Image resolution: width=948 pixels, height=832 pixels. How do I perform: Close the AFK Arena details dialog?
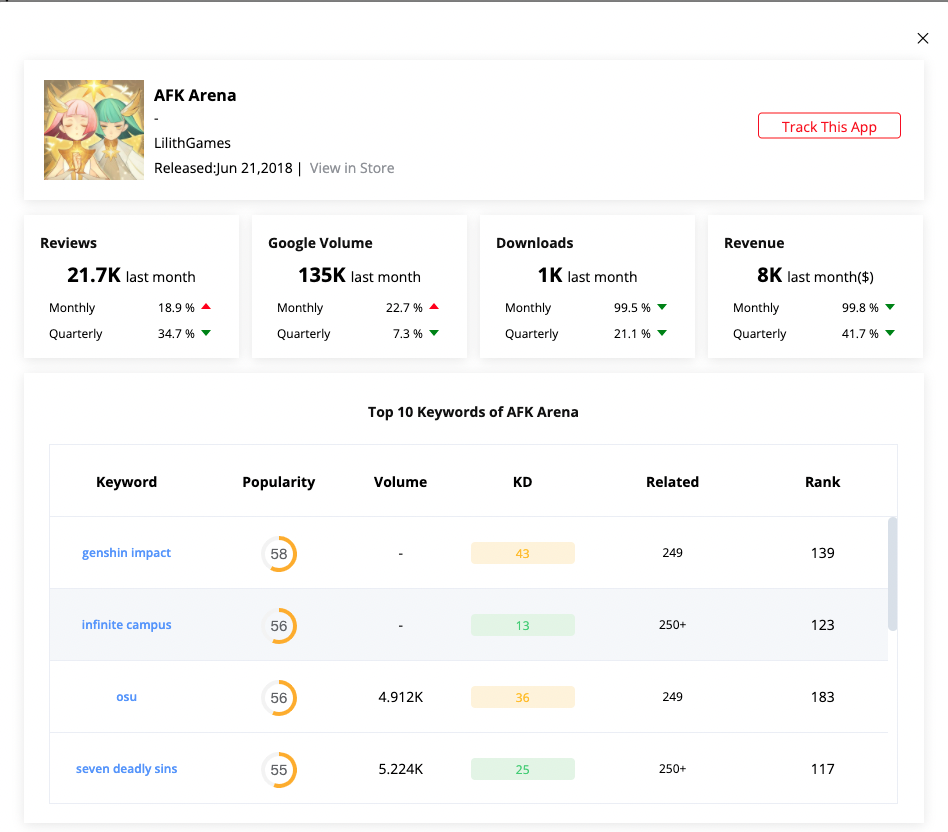pos(922,39)
